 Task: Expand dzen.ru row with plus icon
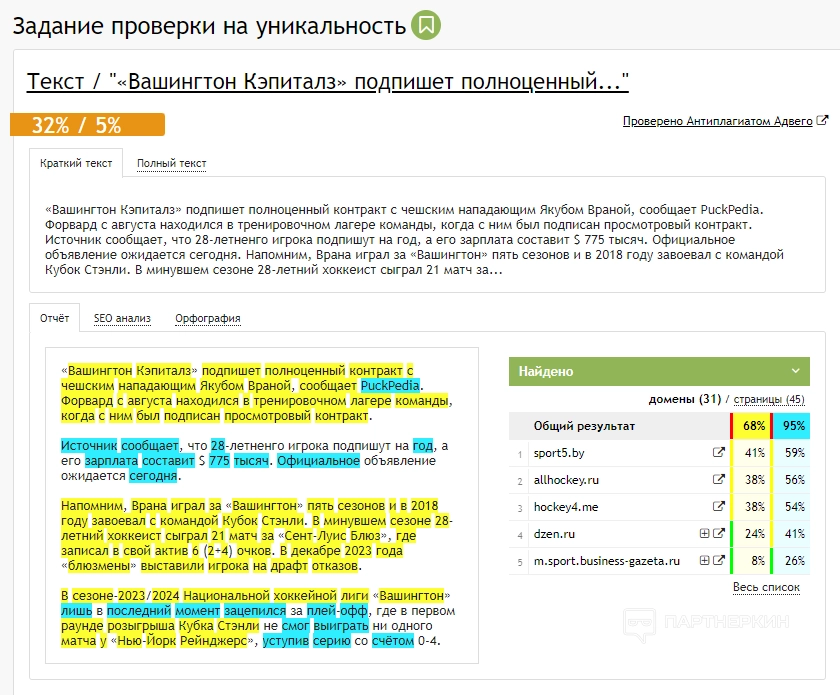704,533
